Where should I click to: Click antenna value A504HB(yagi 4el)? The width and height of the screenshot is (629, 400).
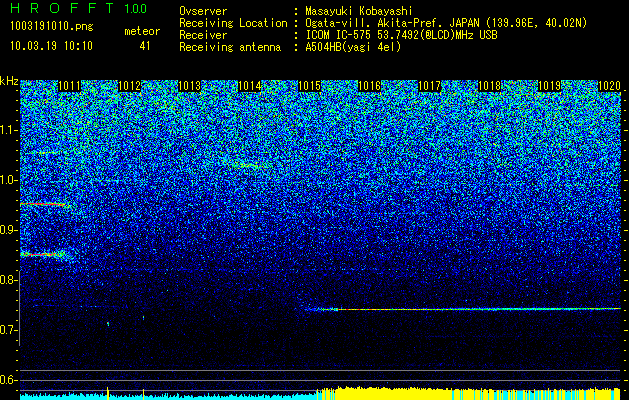[x=353, y=47]
